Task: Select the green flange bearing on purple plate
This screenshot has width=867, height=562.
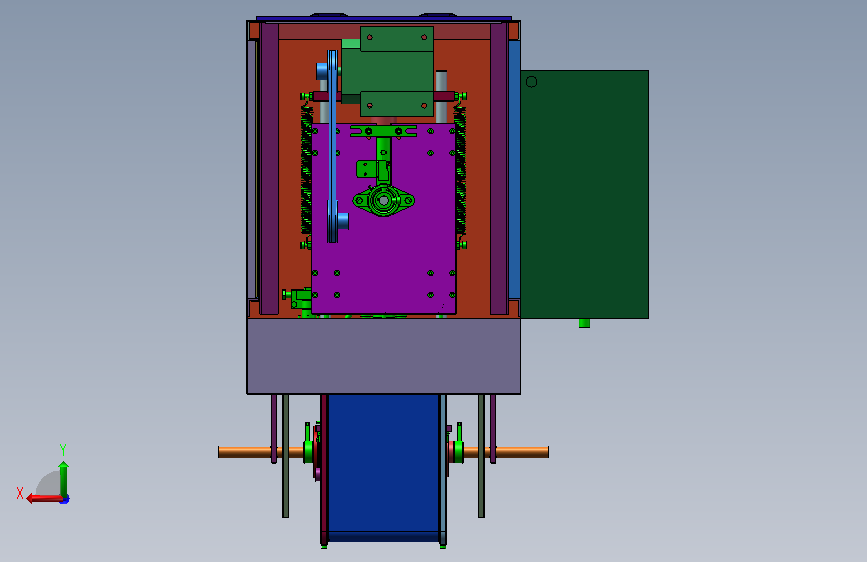Action: [383, 200]
